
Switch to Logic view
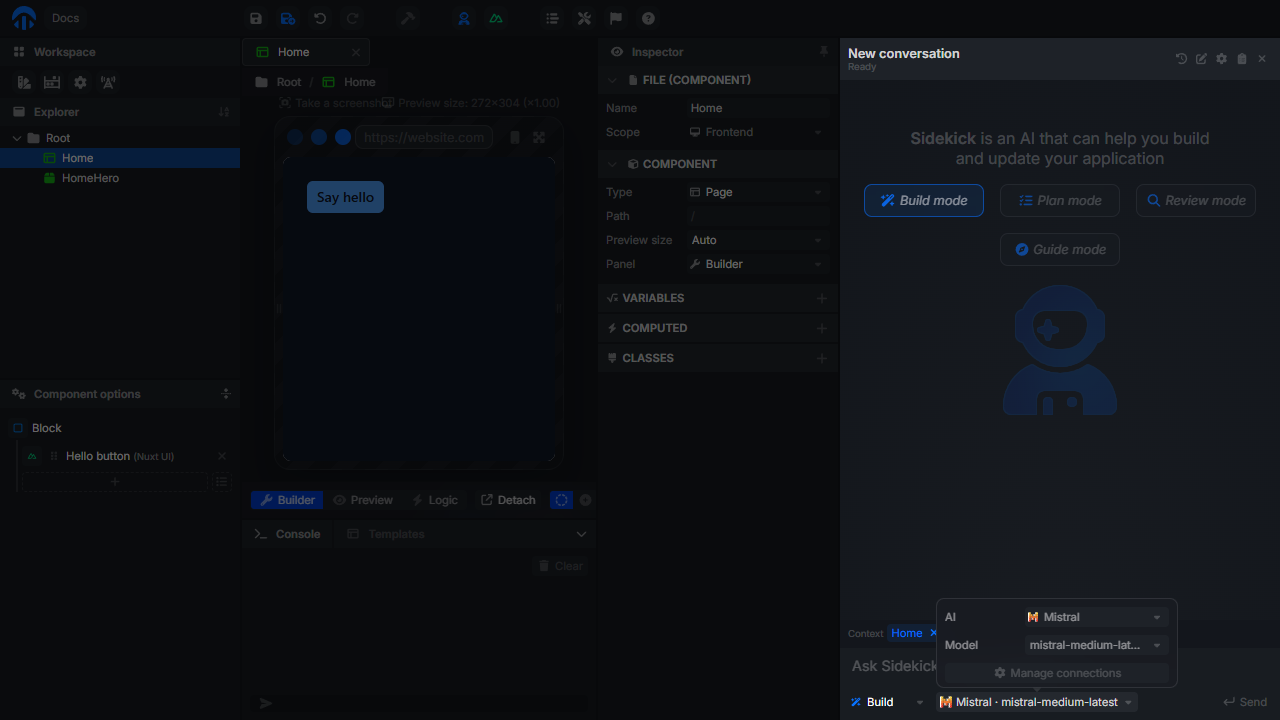(x=435, y=500)
